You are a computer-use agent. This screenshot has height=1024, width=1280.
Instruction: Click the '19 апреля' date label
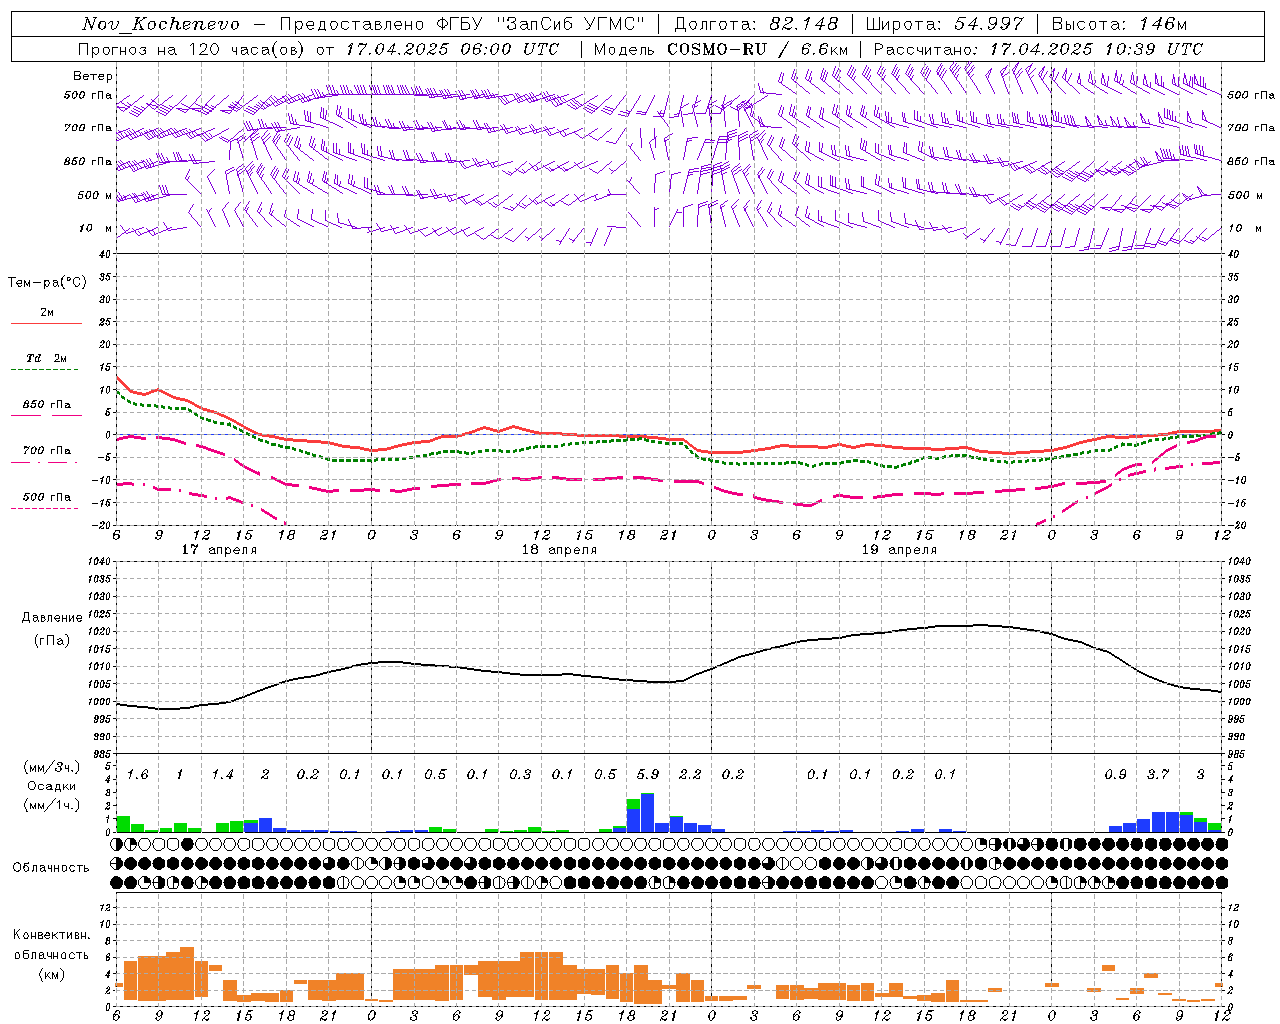(x=899, y=550)
